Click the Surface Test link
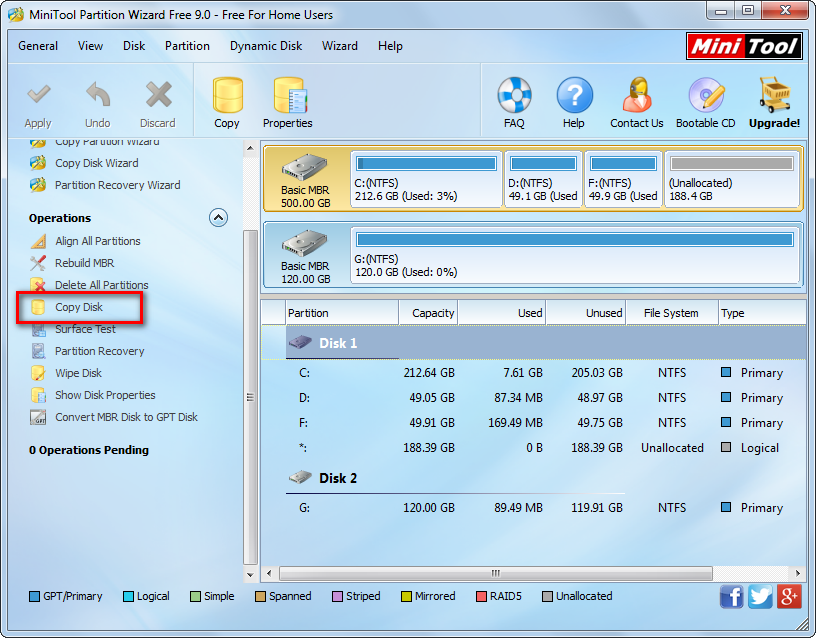The height and width of the screenshot is (638, 816). point(85,329)
